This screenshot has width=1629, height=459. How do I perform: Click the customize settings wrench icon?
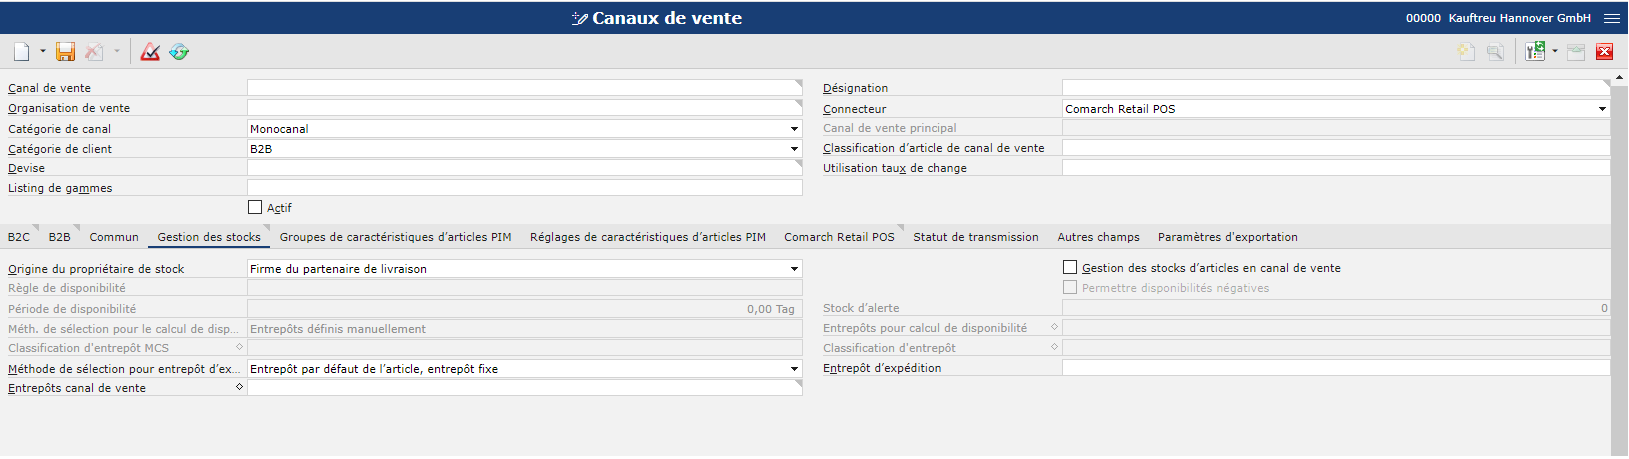1534,52
